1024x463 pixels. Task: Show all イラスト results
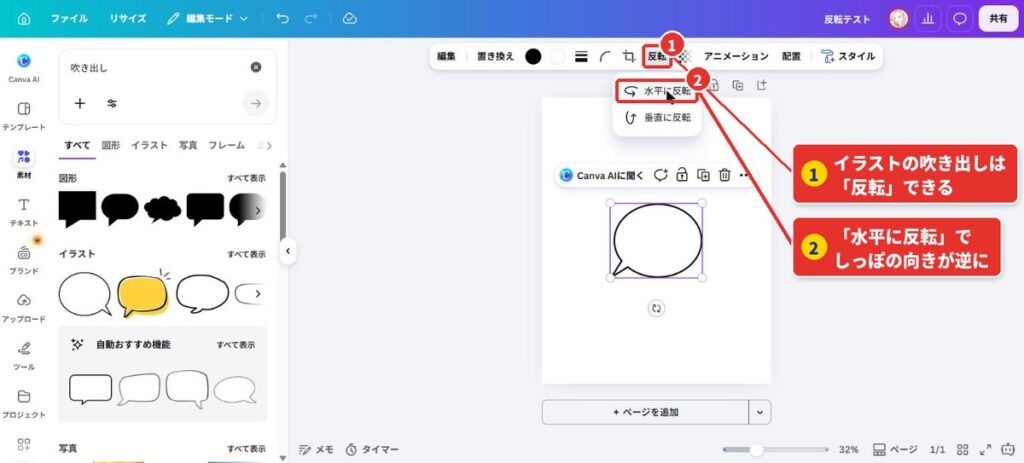tap(246, 254)
